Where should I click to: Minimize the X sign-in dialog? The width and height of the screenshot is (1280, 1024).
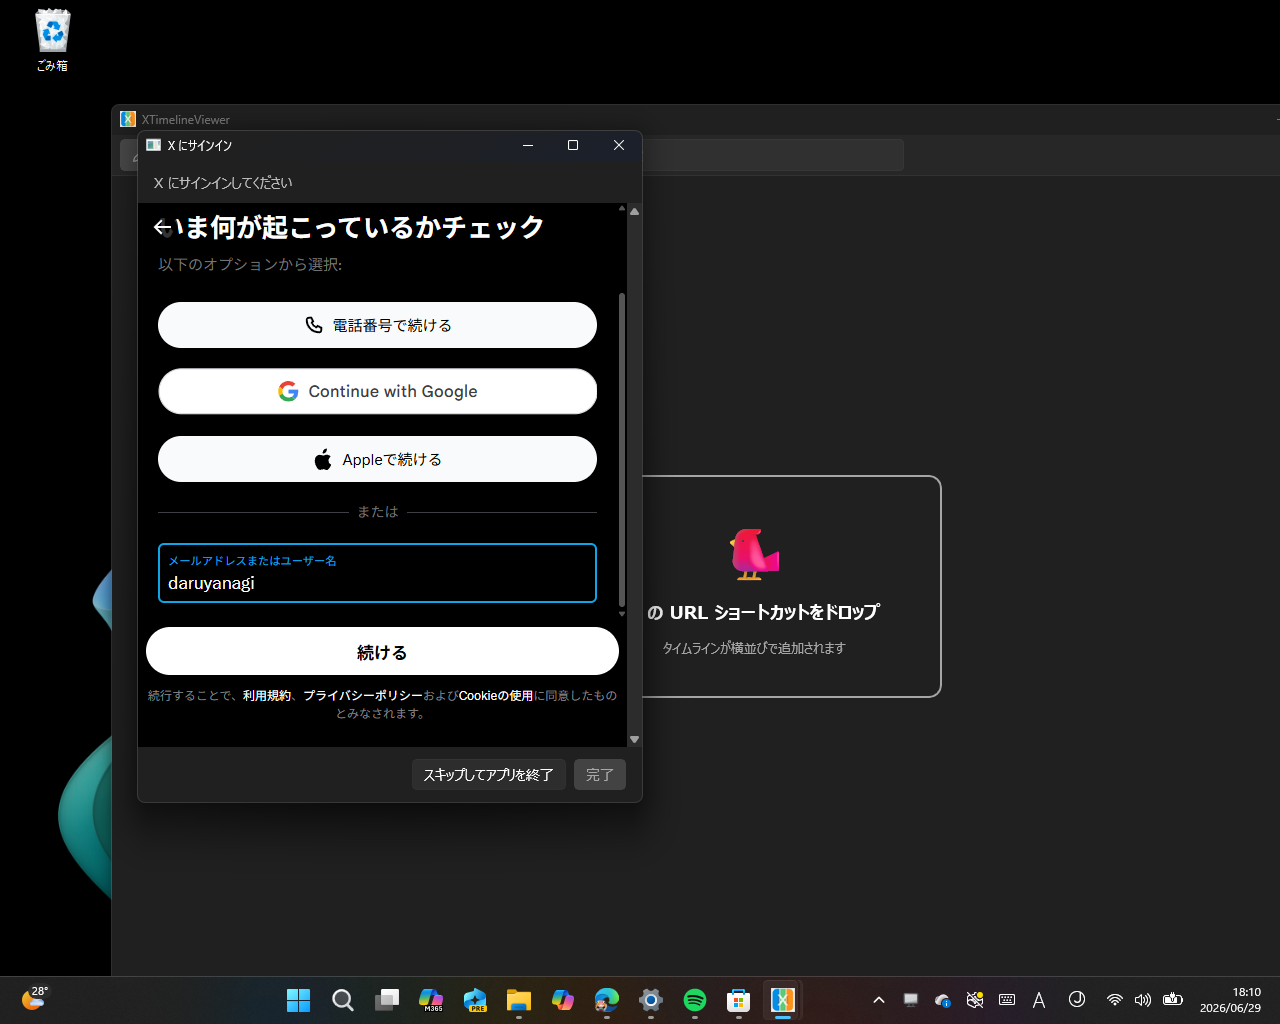pyautogui.click(x=528, y=145)
